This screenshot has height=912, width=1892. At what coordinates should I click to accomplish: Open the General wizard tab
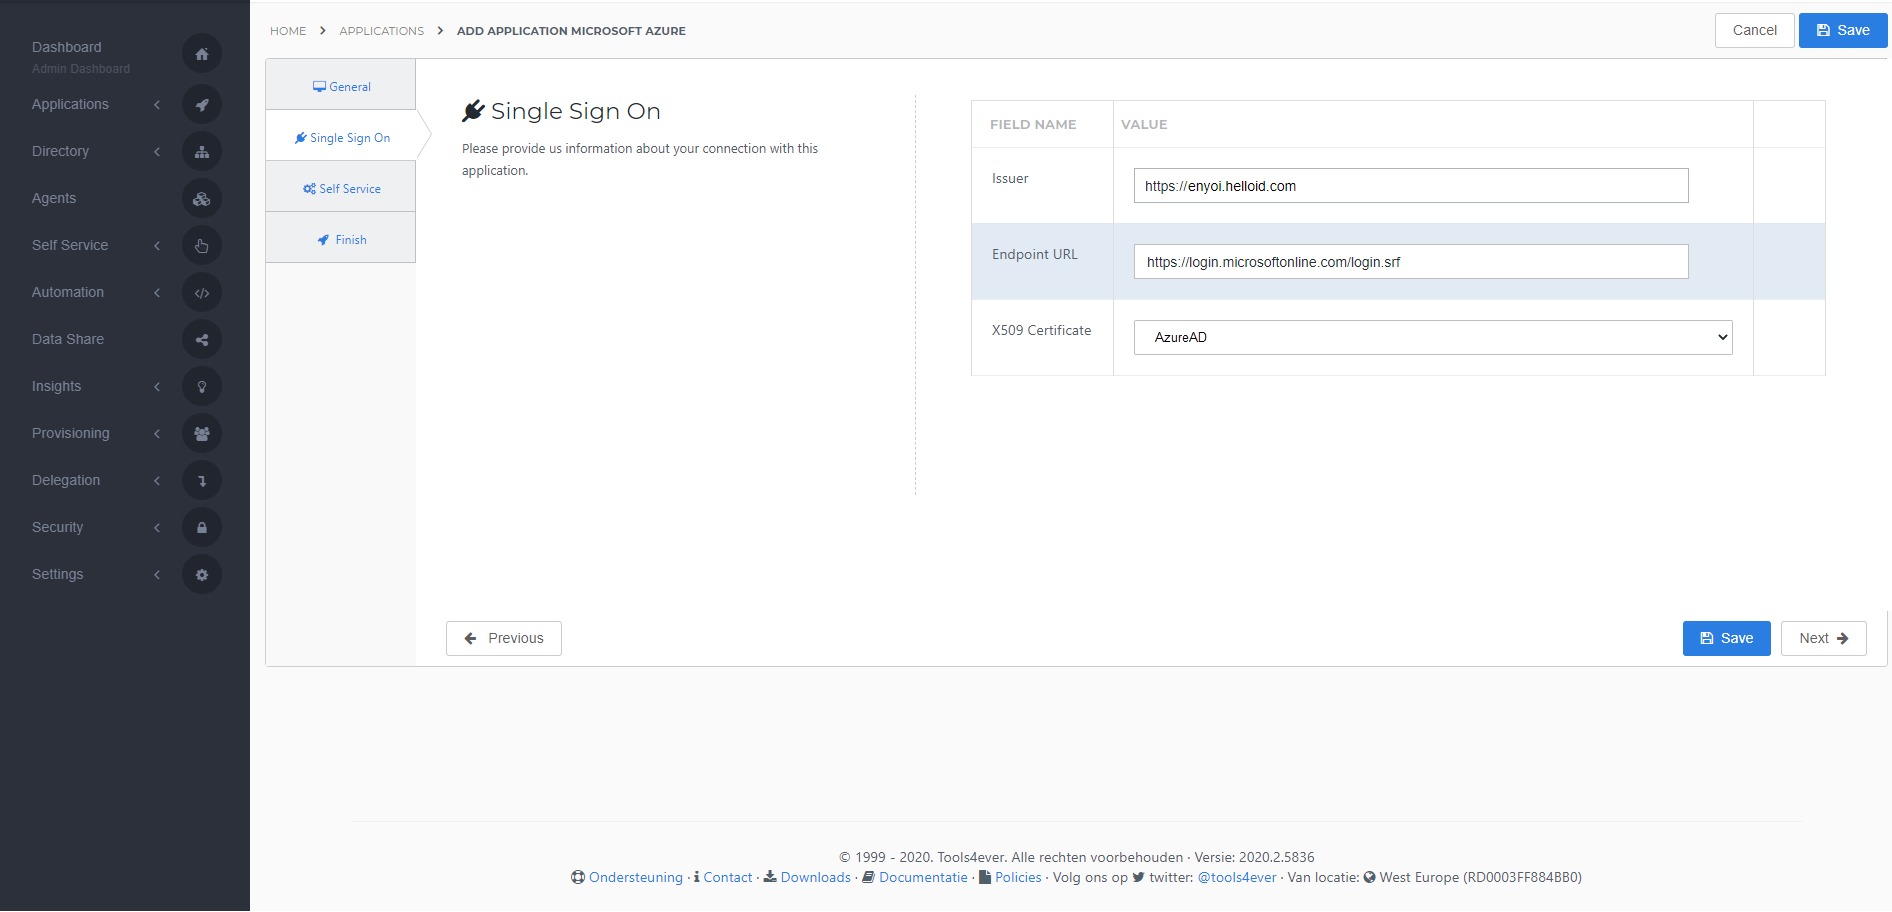(341, 86)
